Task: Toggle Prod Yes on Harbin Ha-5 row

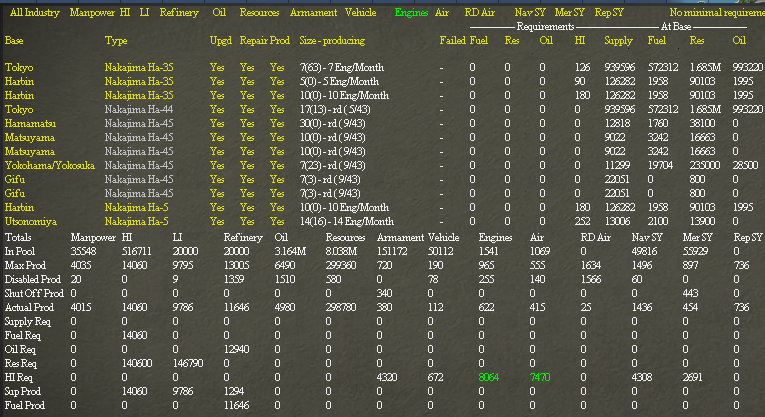Action: pyautogui.click(x=277, y=207)
